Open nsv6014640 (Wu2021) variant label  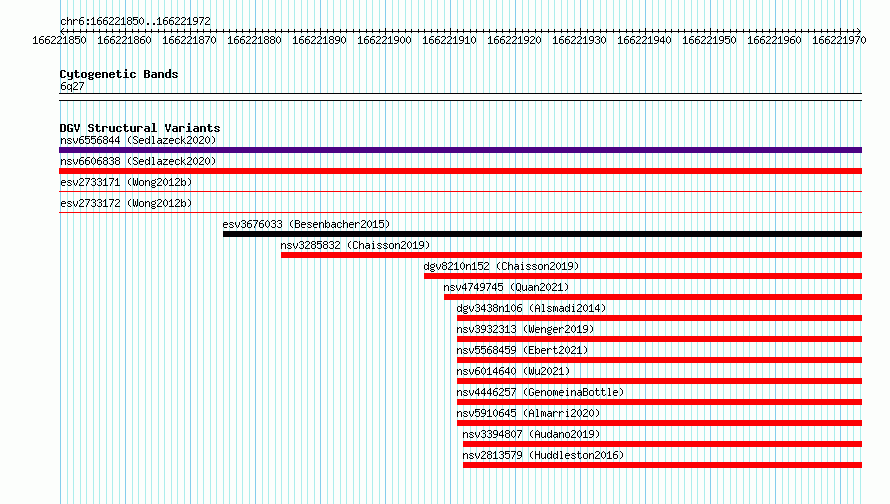[x=513, y=371]
